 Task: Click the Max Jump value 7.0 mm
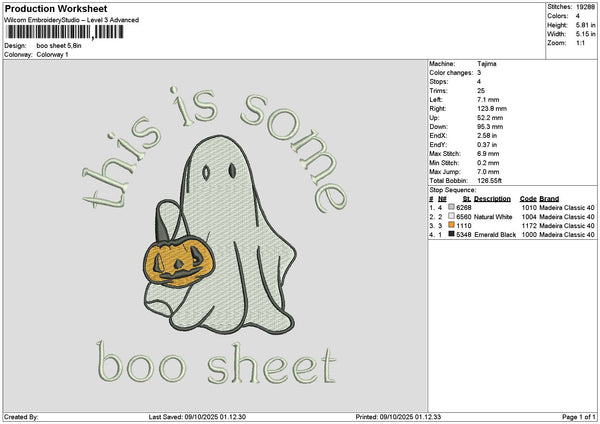click(488, 172)
